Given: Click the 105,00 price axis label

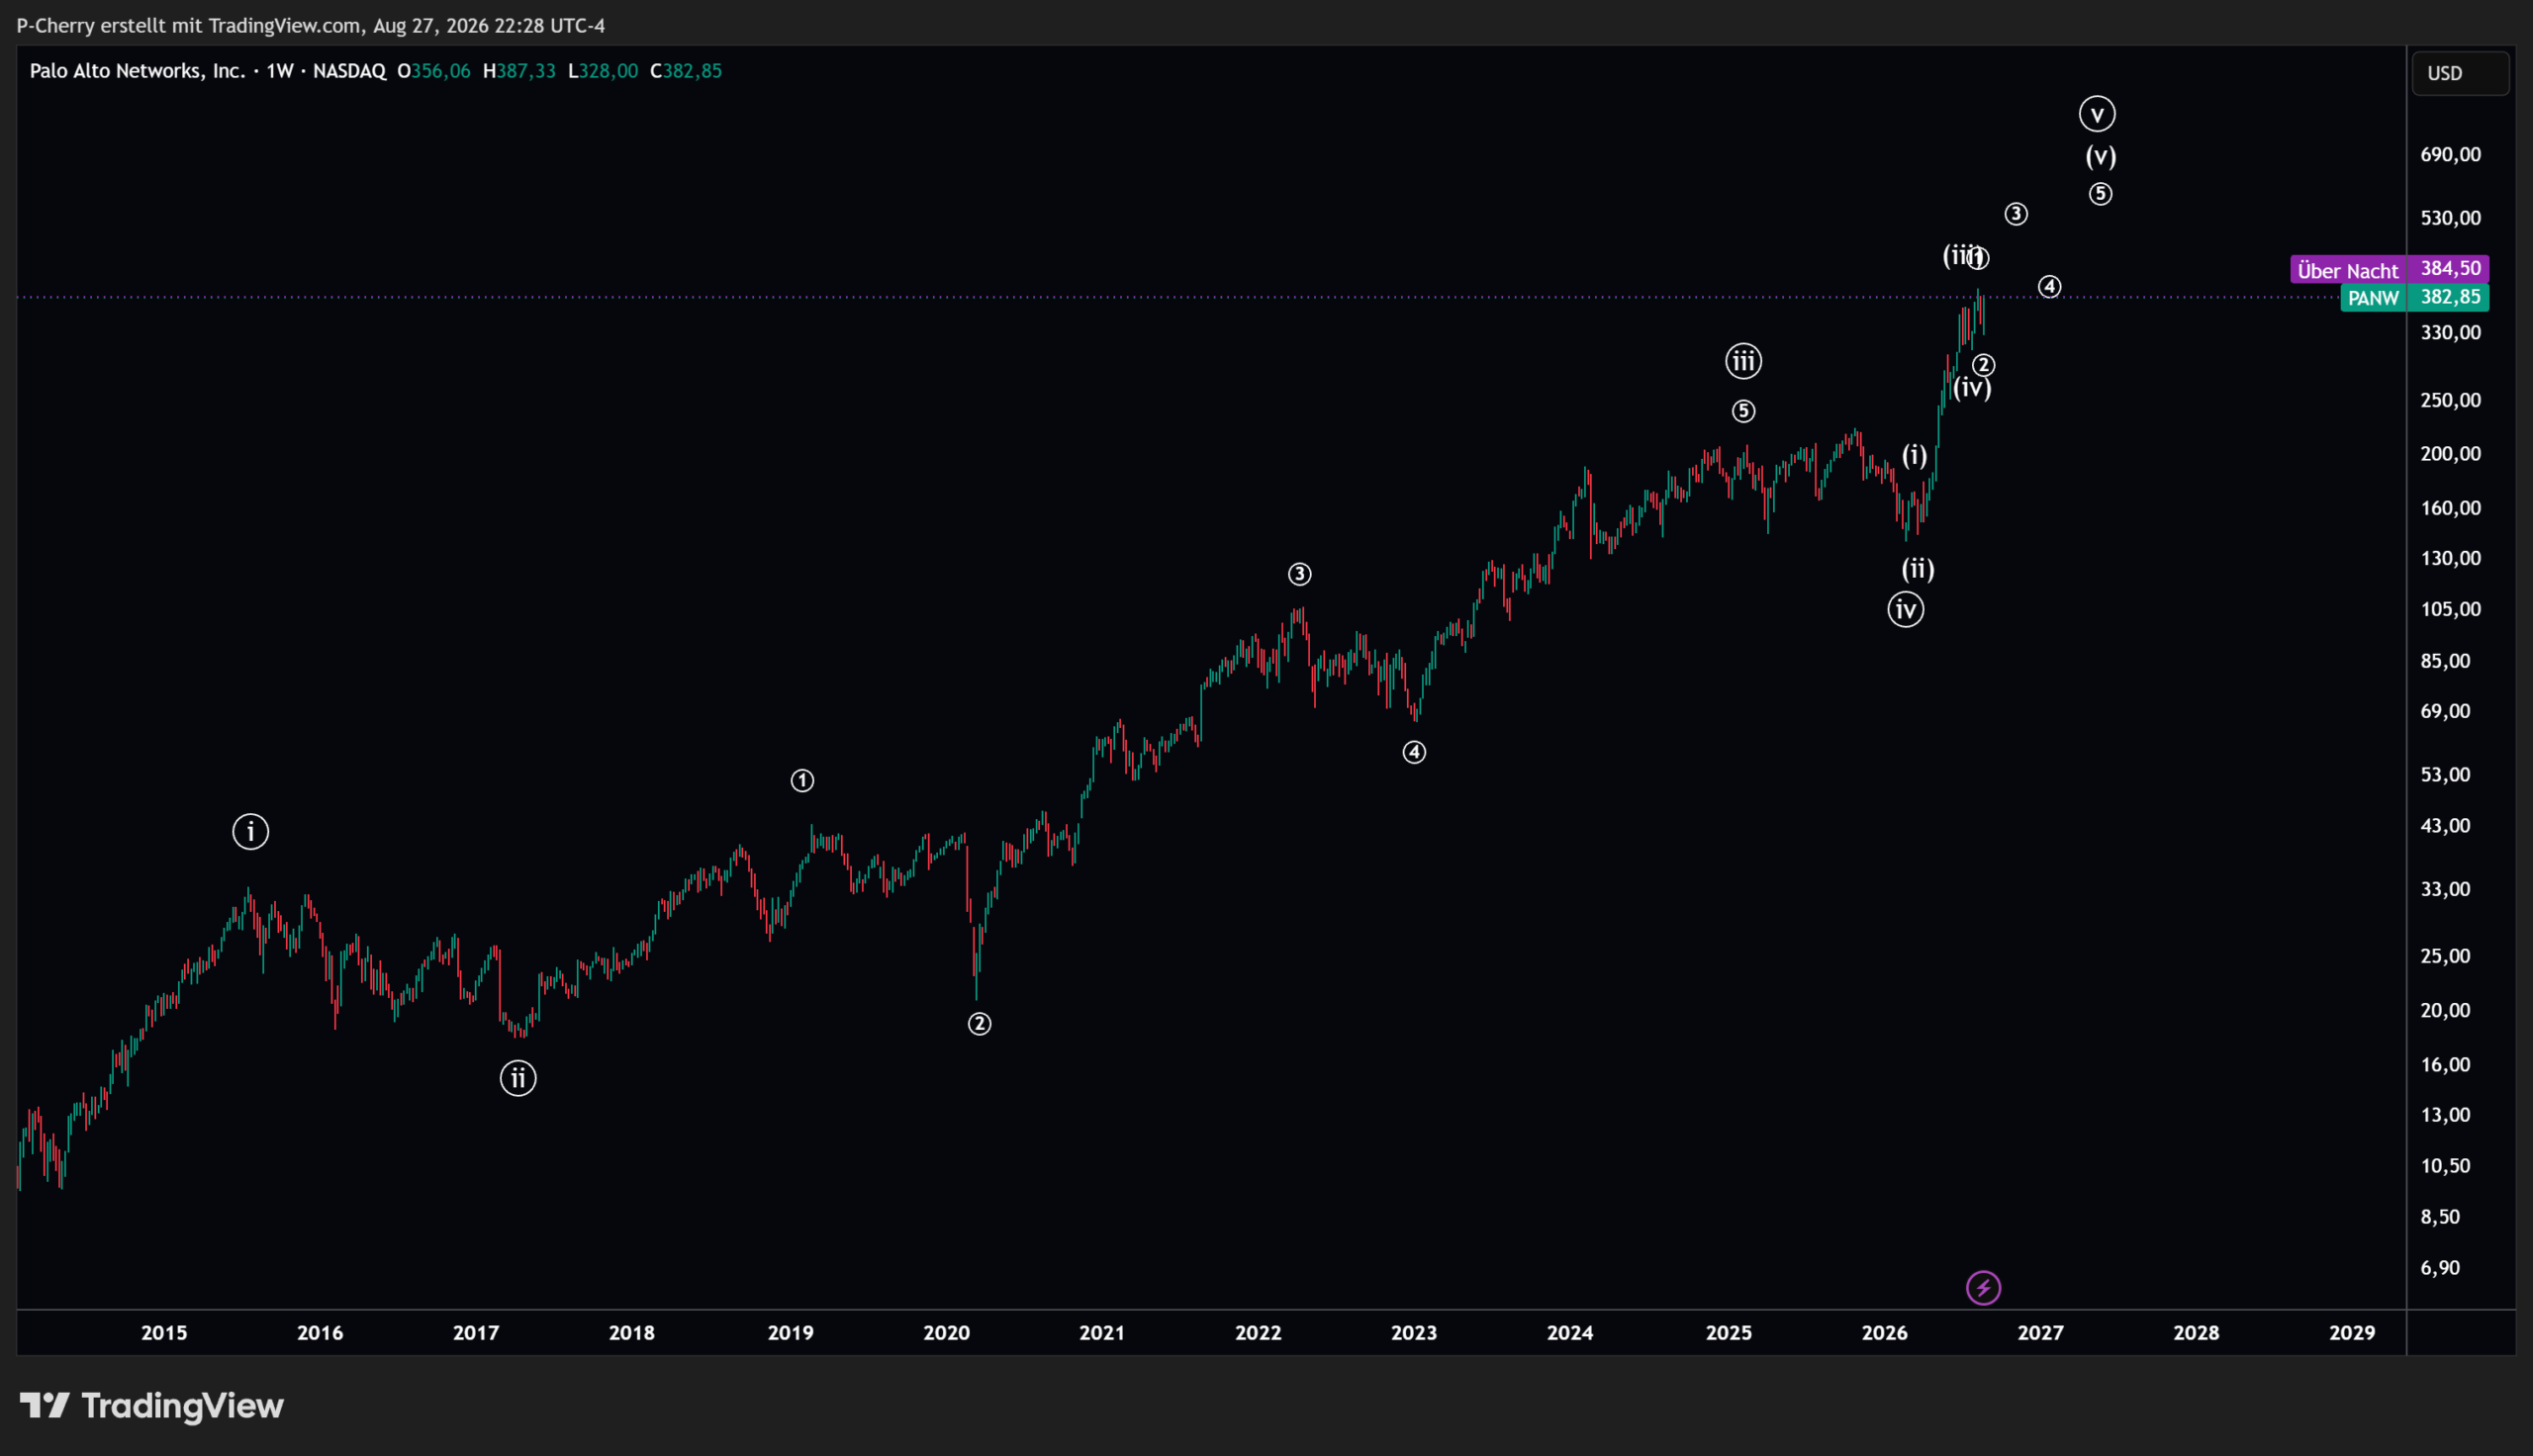Looking at the screenshot, I should [2451, 609].
